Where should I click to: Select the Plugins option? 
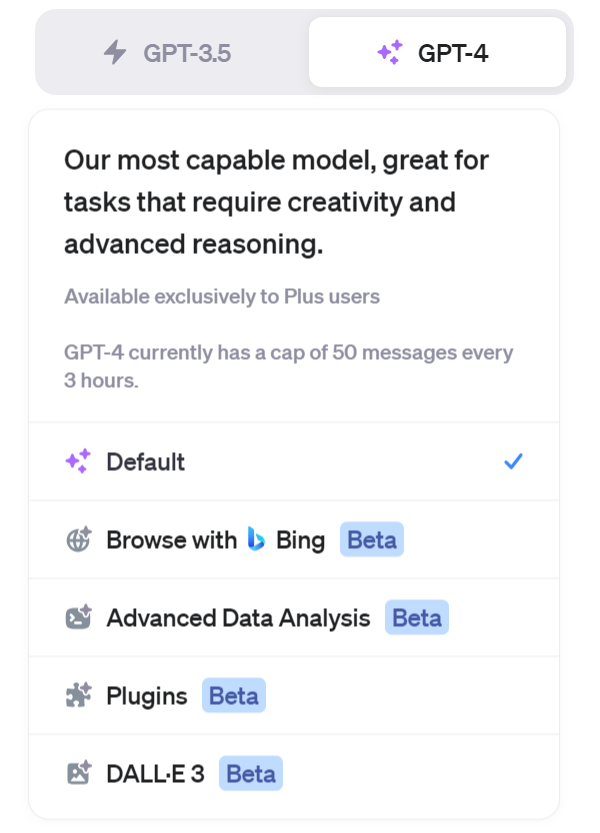coord(294,695)
